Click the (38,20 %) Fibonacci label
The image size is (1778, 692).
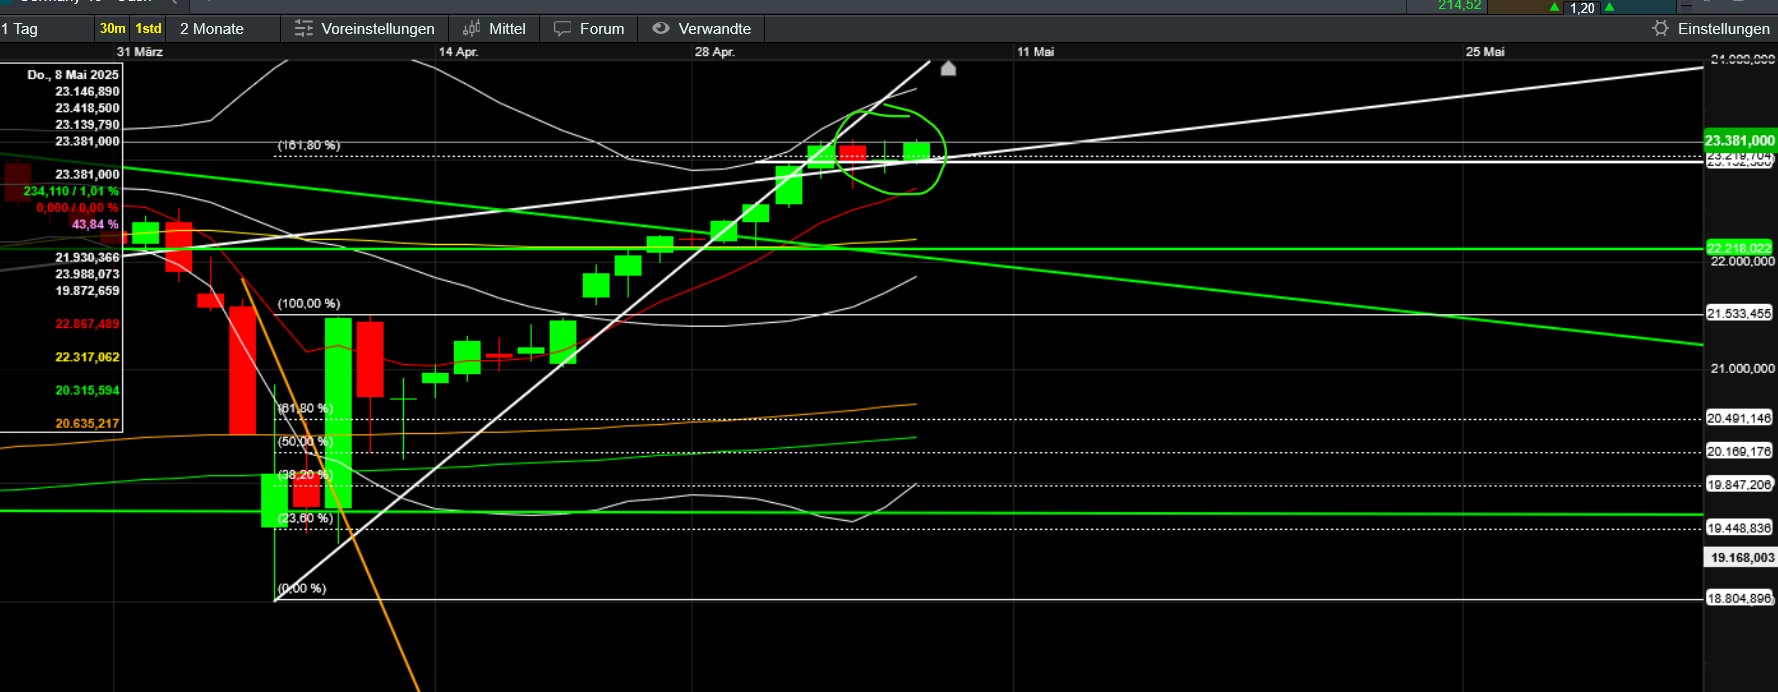point(305,475)
